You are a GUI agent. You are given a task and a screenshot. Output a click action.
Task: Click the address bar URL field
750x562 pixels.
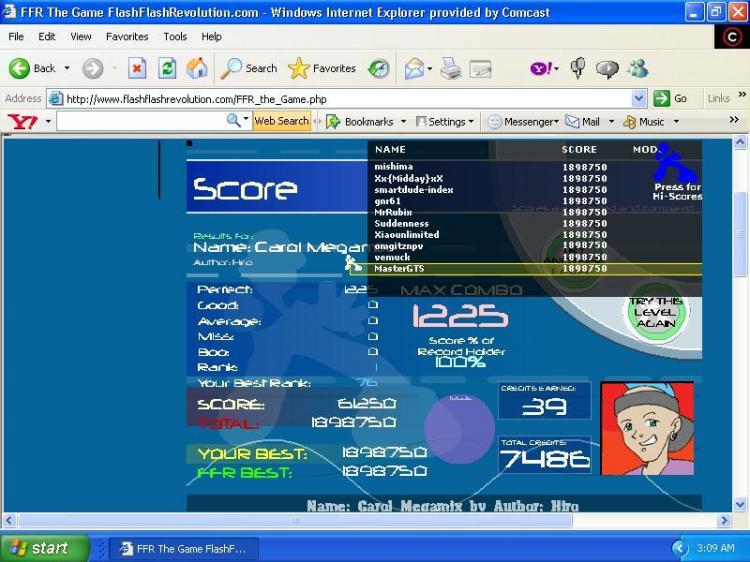click(x=348, y=99)
